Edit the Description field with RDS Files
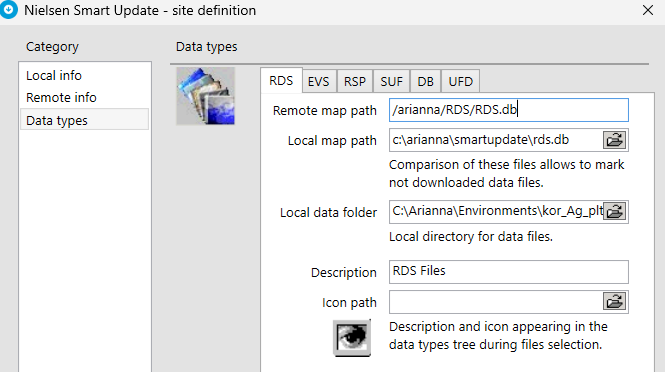This screenshot has height=372, width=665. pos(509,271)
